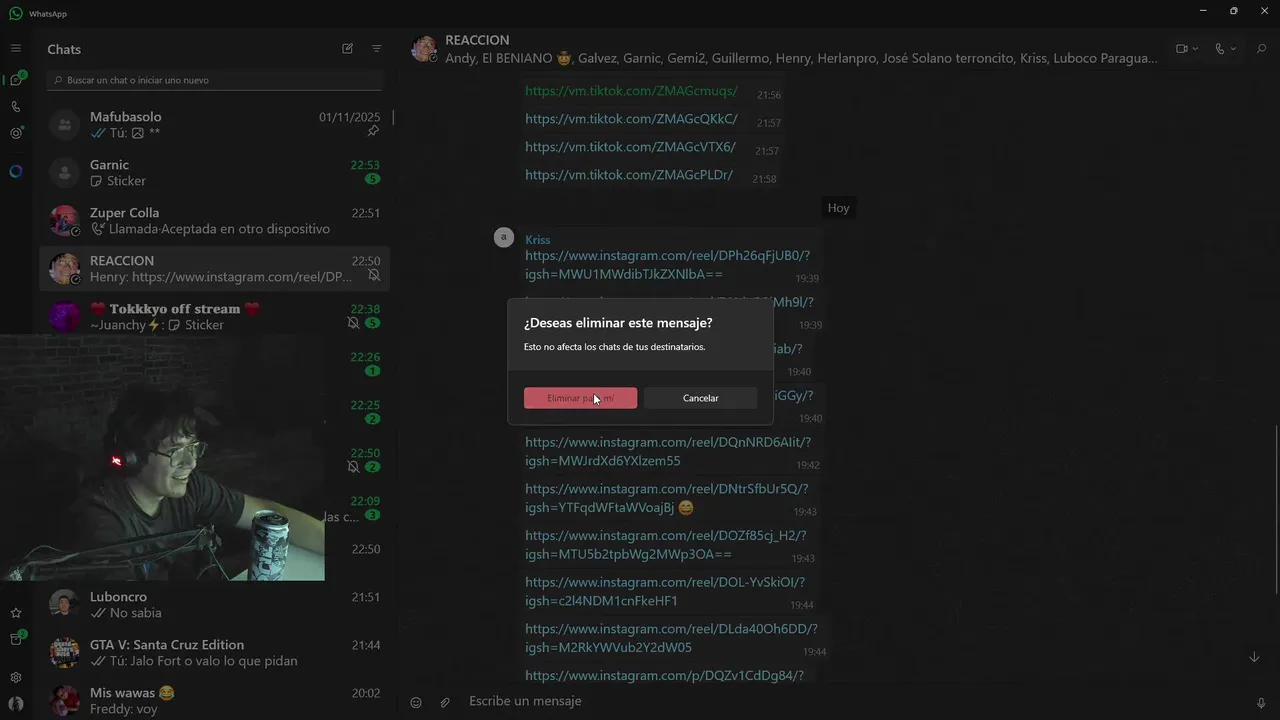Confirm with Eliminar para mí button
Viewport: 1280px width, 720px height.
(580, 398)
